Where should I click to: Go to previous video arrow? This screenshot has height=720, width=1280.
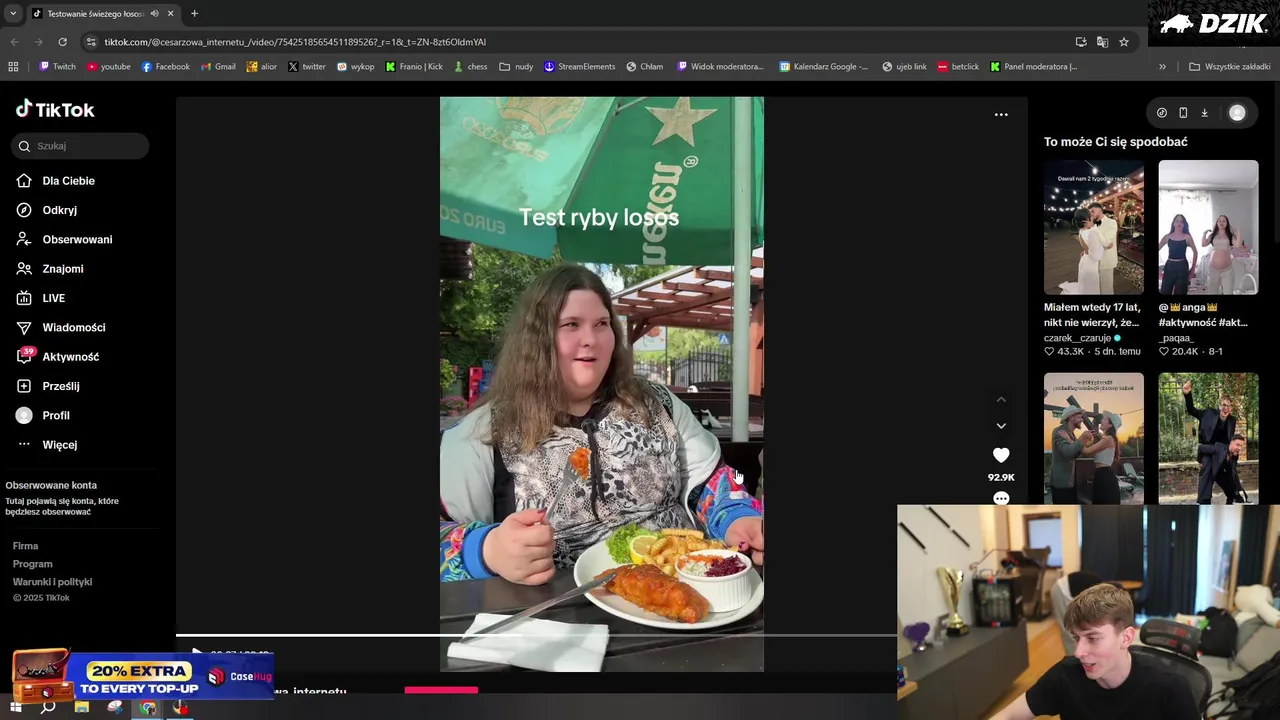point(1001,400)
